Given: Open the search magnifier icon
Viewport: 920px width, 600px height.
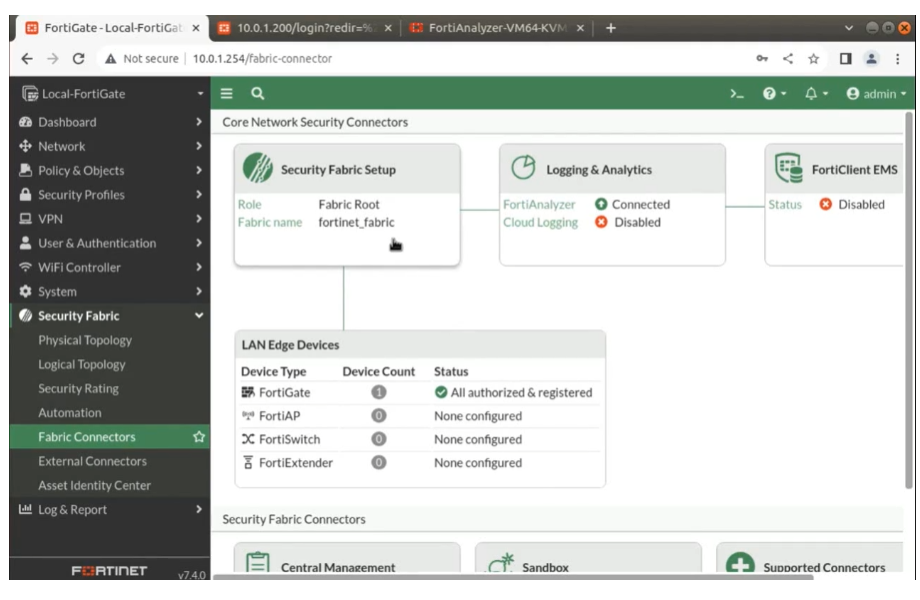Looking at the screenshot, I should point(258,93).
